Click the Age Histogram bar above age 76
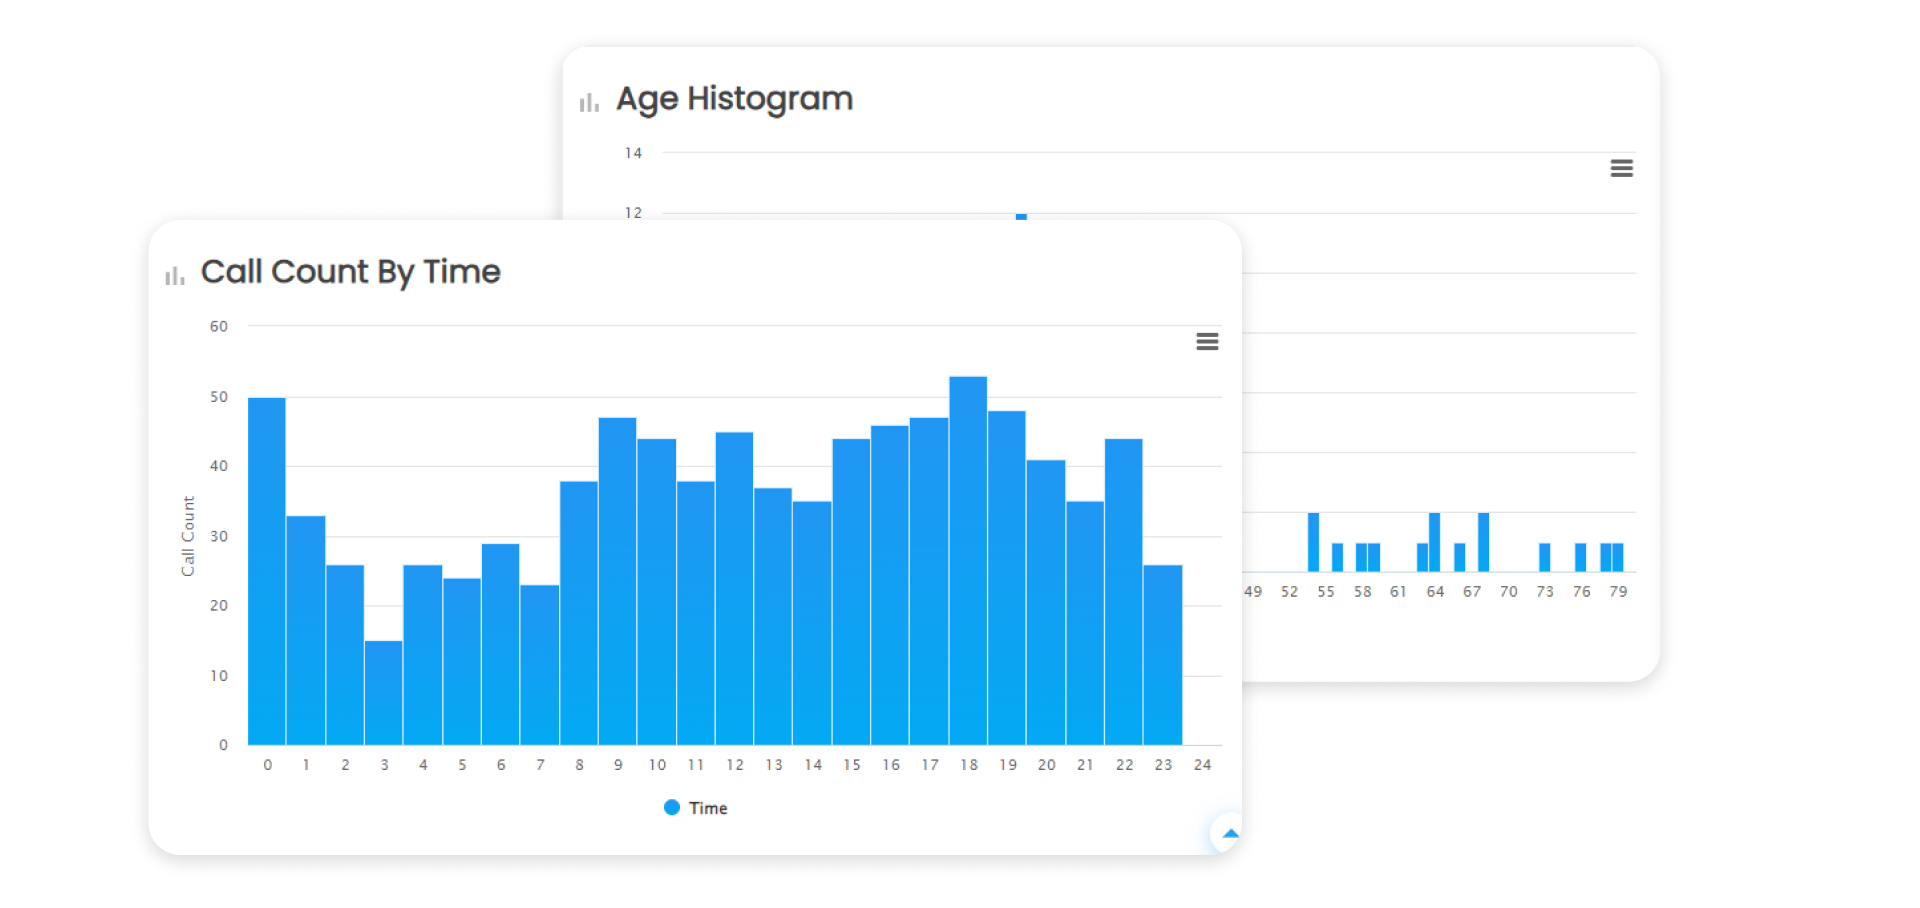This screenshot has width=1920, height=908. pyautogui.click(x=1581, y=557)
